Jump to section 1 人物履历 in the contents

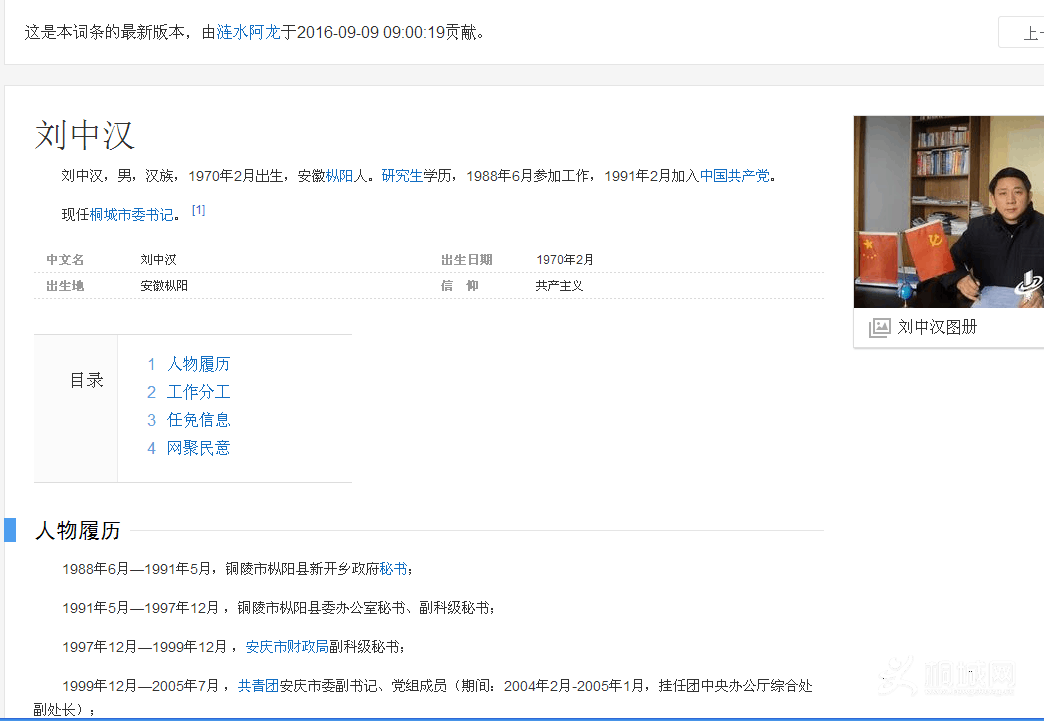click(199, 363)
